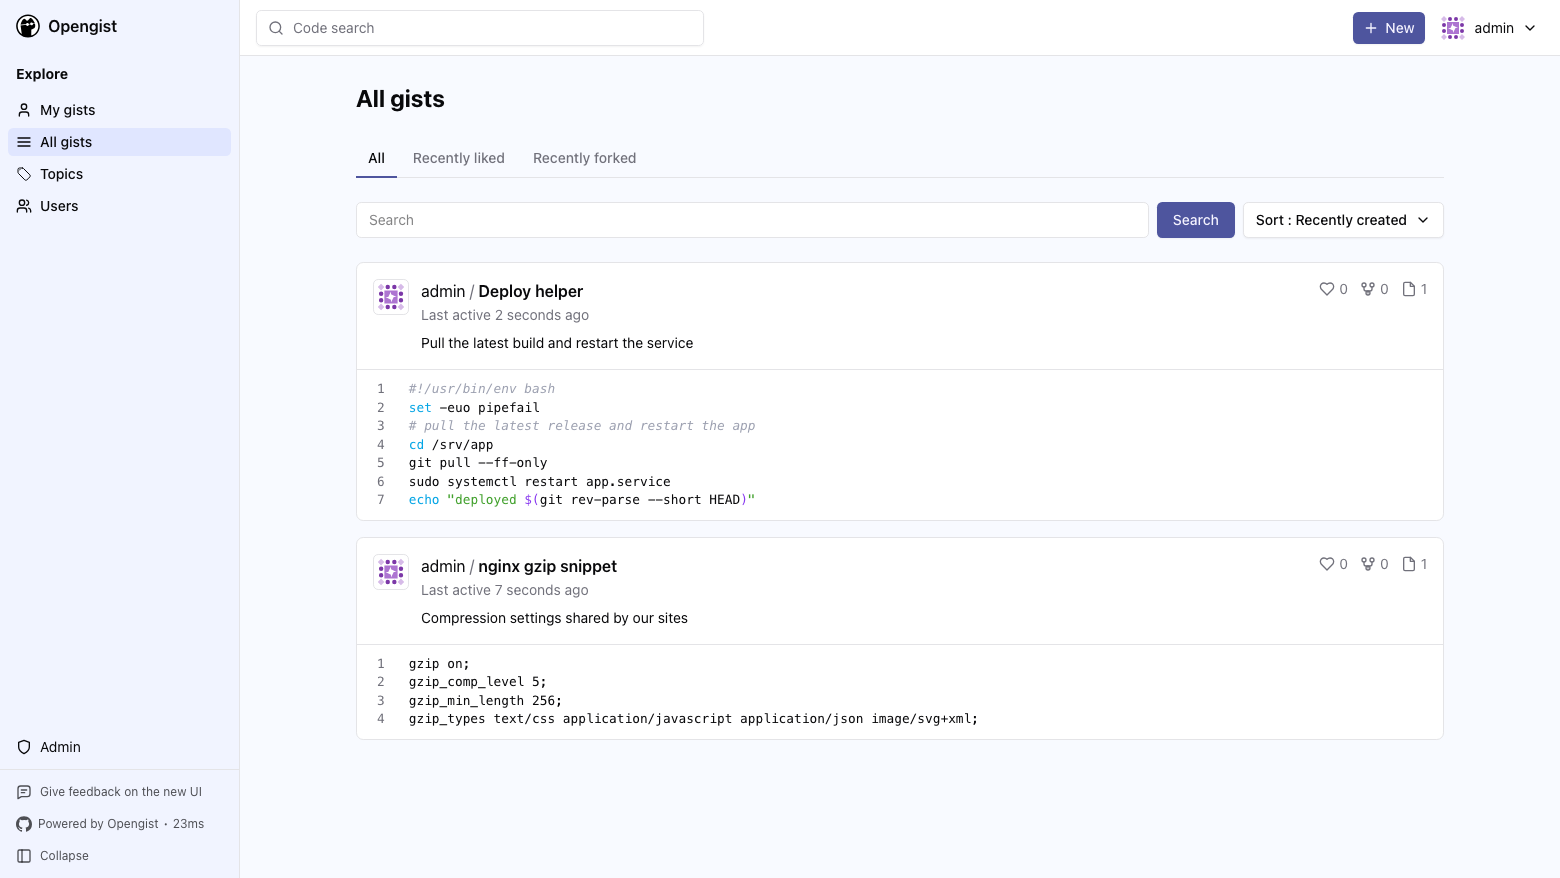
Task: Click the admin author link on nginx gzip snippet
Action: coord(443,566)
